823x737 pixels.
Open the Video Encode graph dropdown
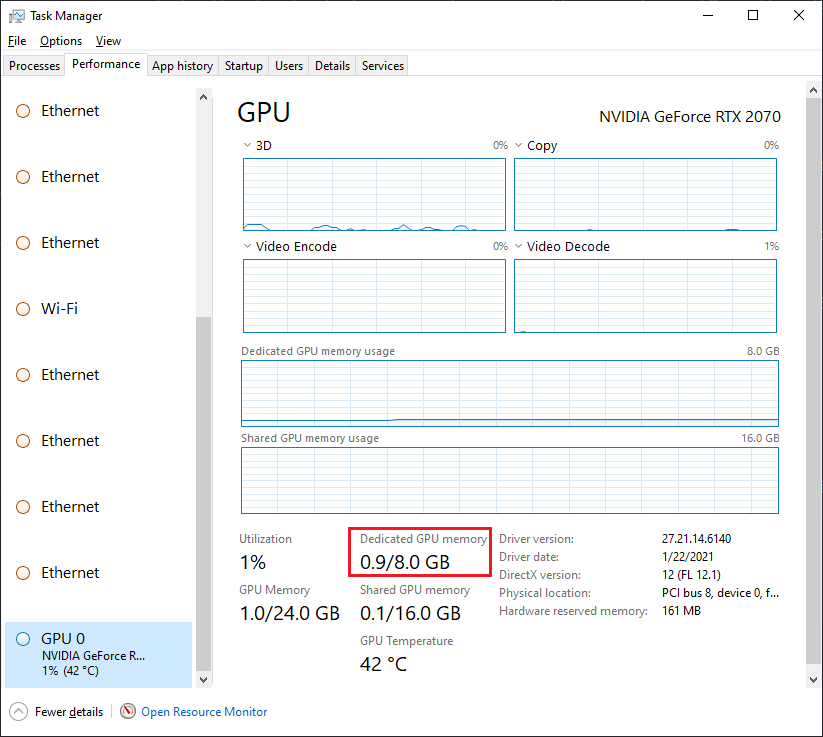tap(248, 247)
